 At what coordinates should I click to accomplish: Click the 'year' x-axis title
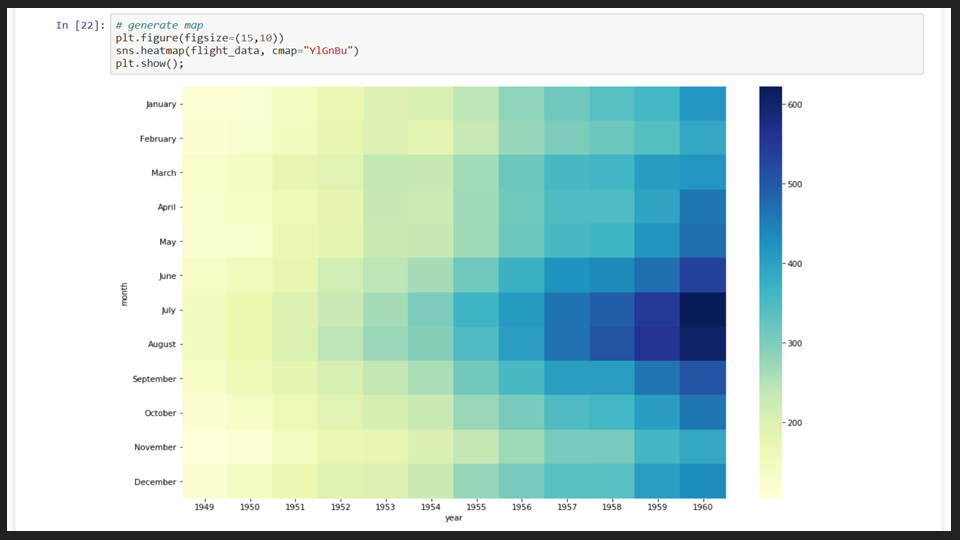tap(454, 518)
